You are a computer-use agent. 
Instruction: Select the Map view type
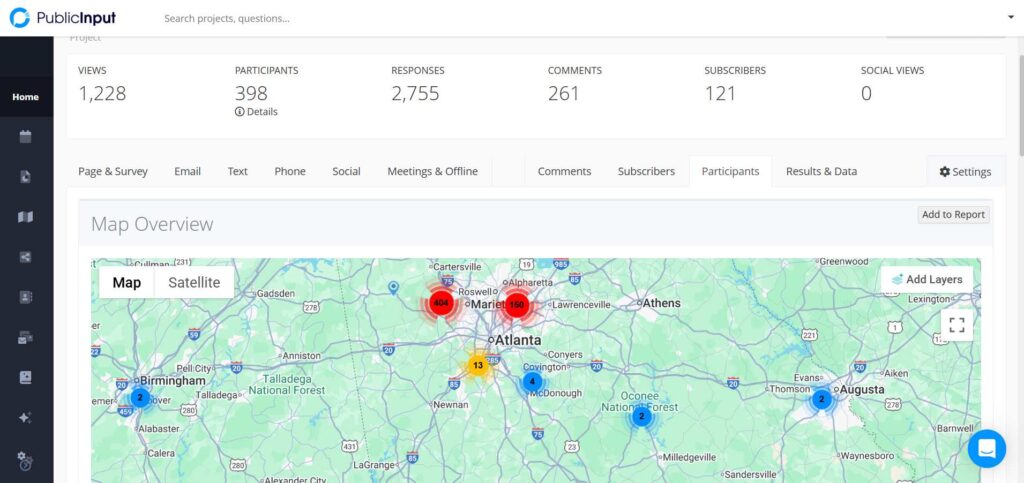127,282
